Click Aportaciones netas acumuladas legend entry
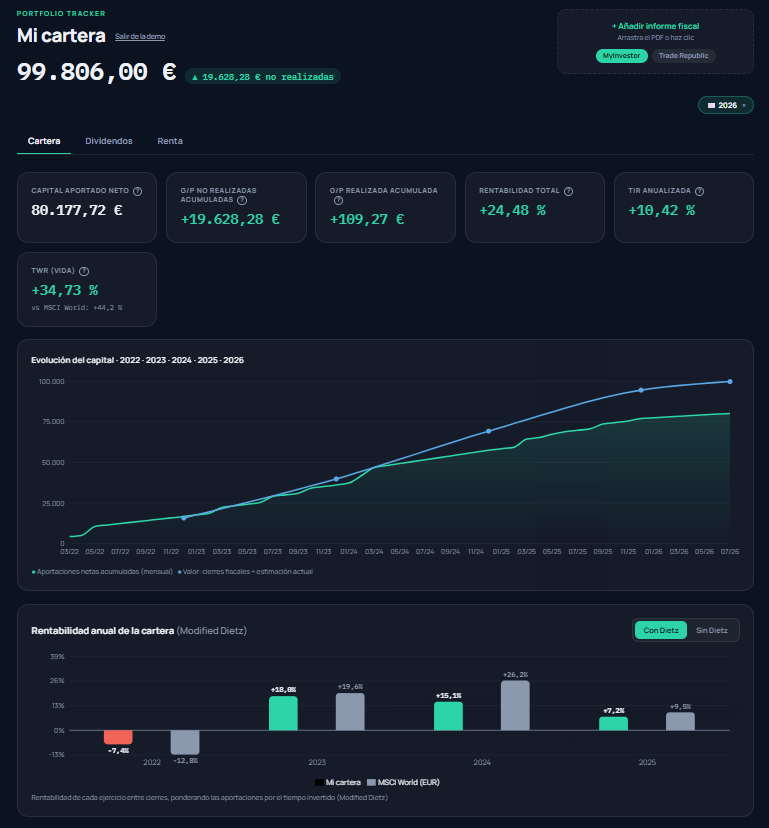Viewport: 769px width, 828px height. pyautogui.click(x=102, y=571)
